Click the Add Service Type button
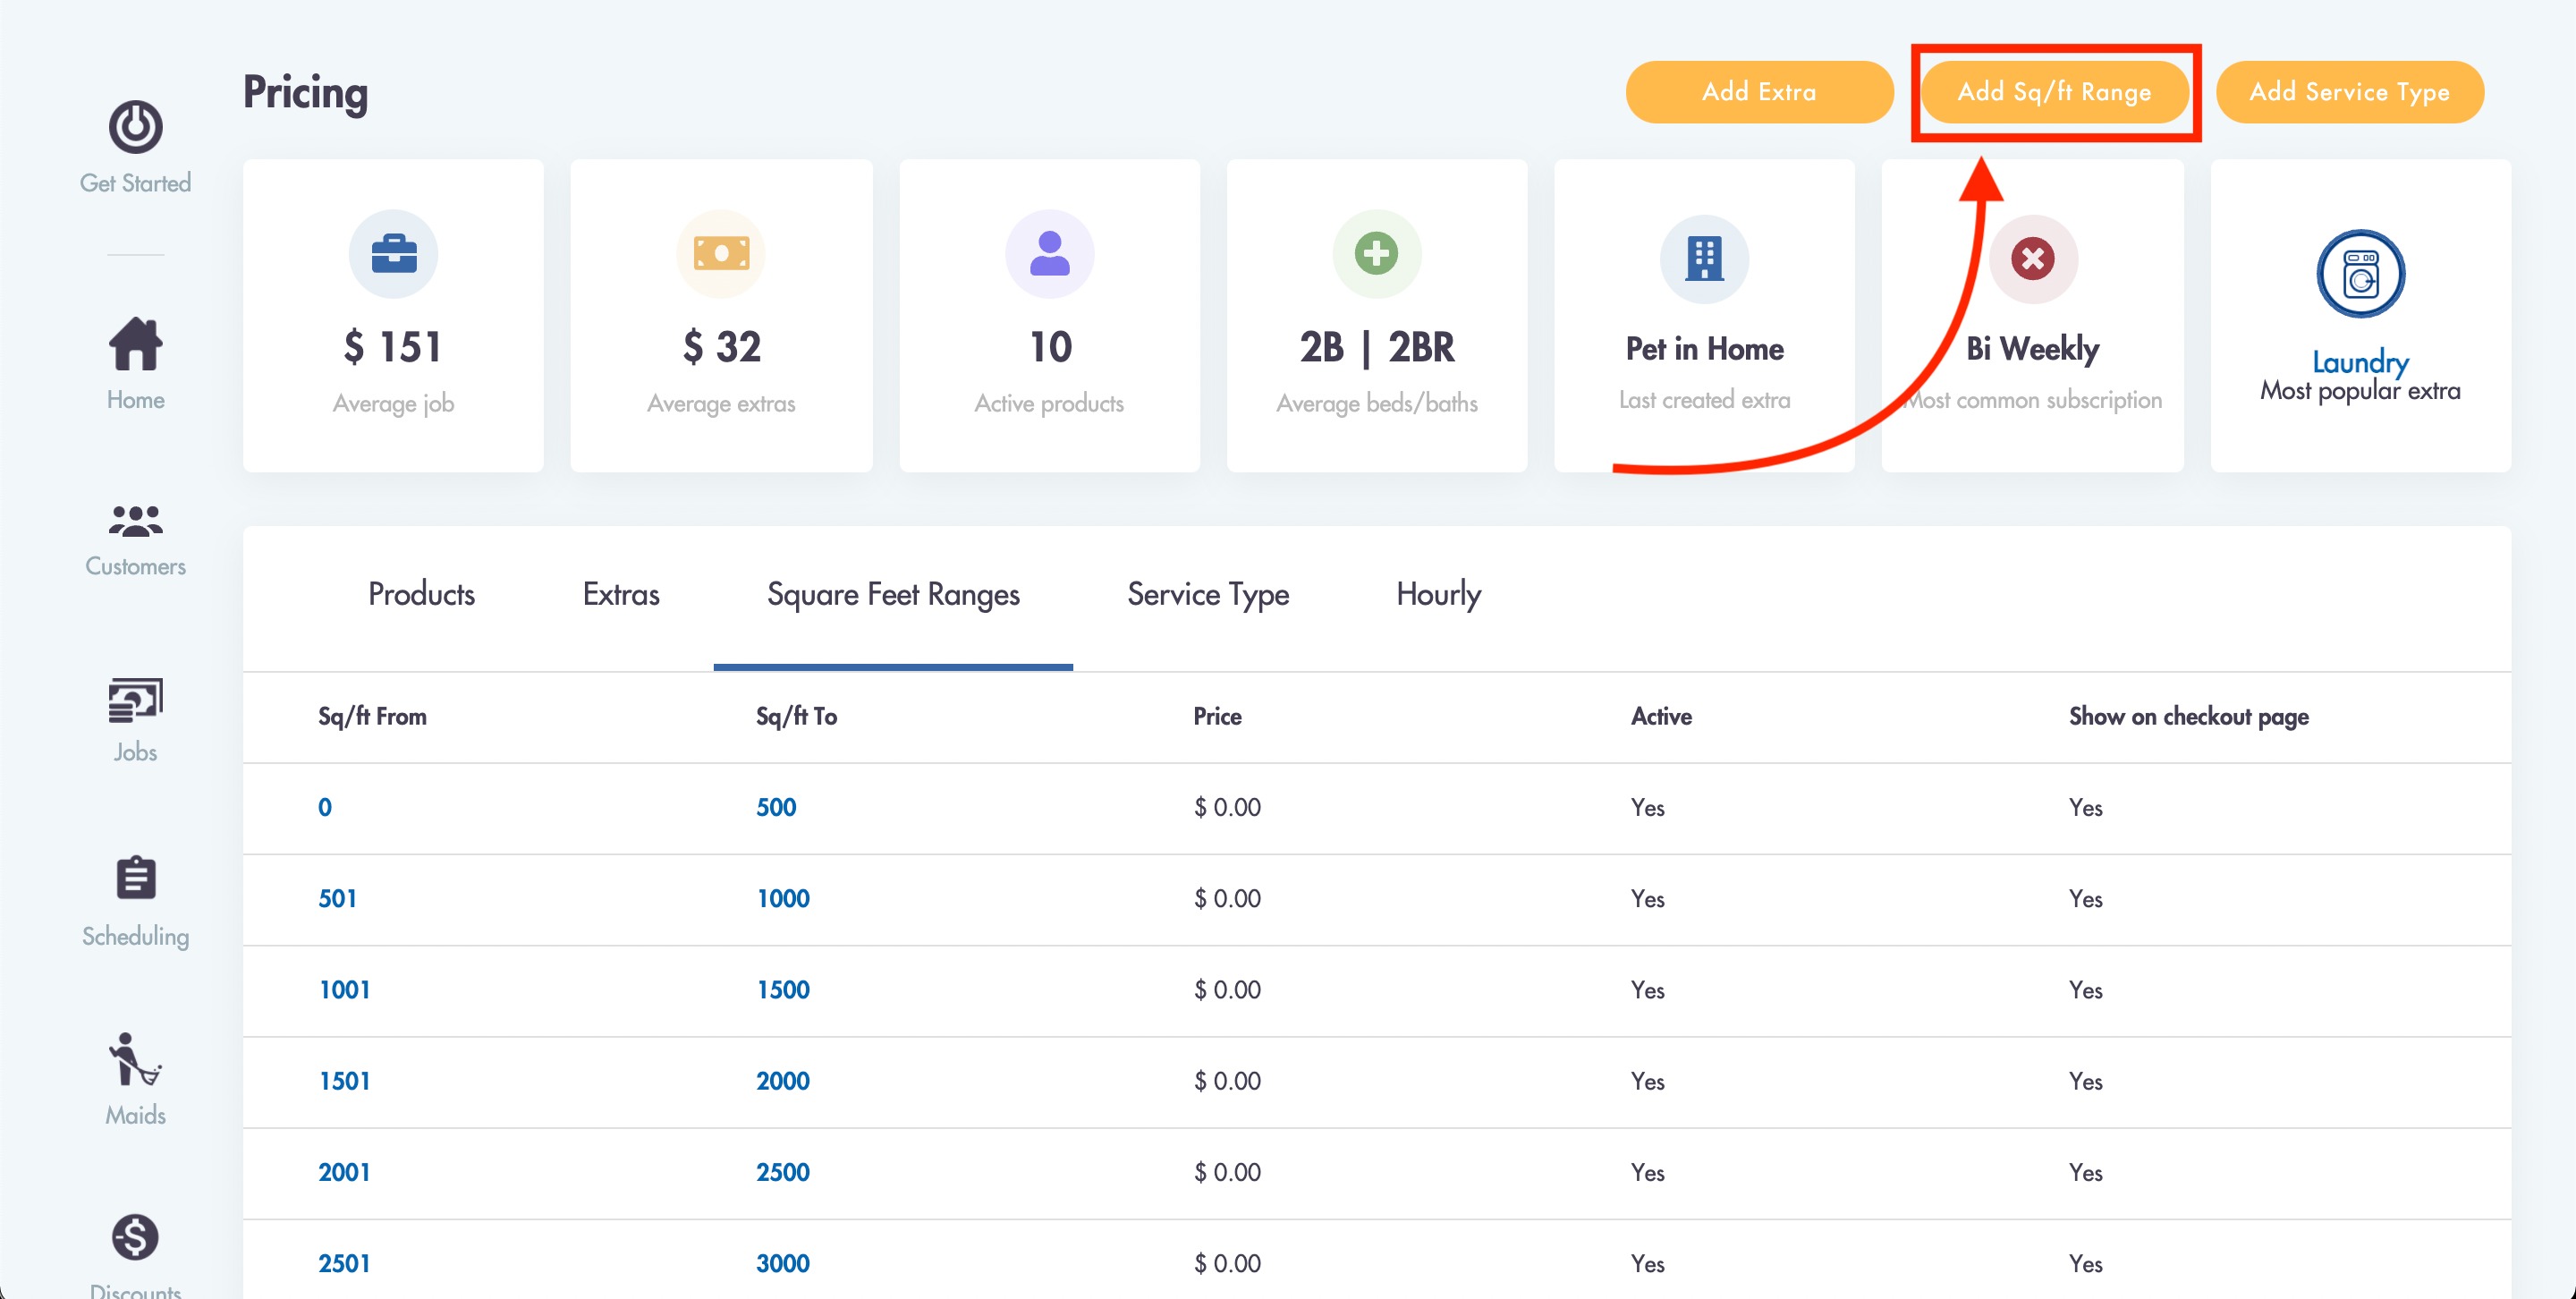2576x1299 pixels. point(2349,92)
